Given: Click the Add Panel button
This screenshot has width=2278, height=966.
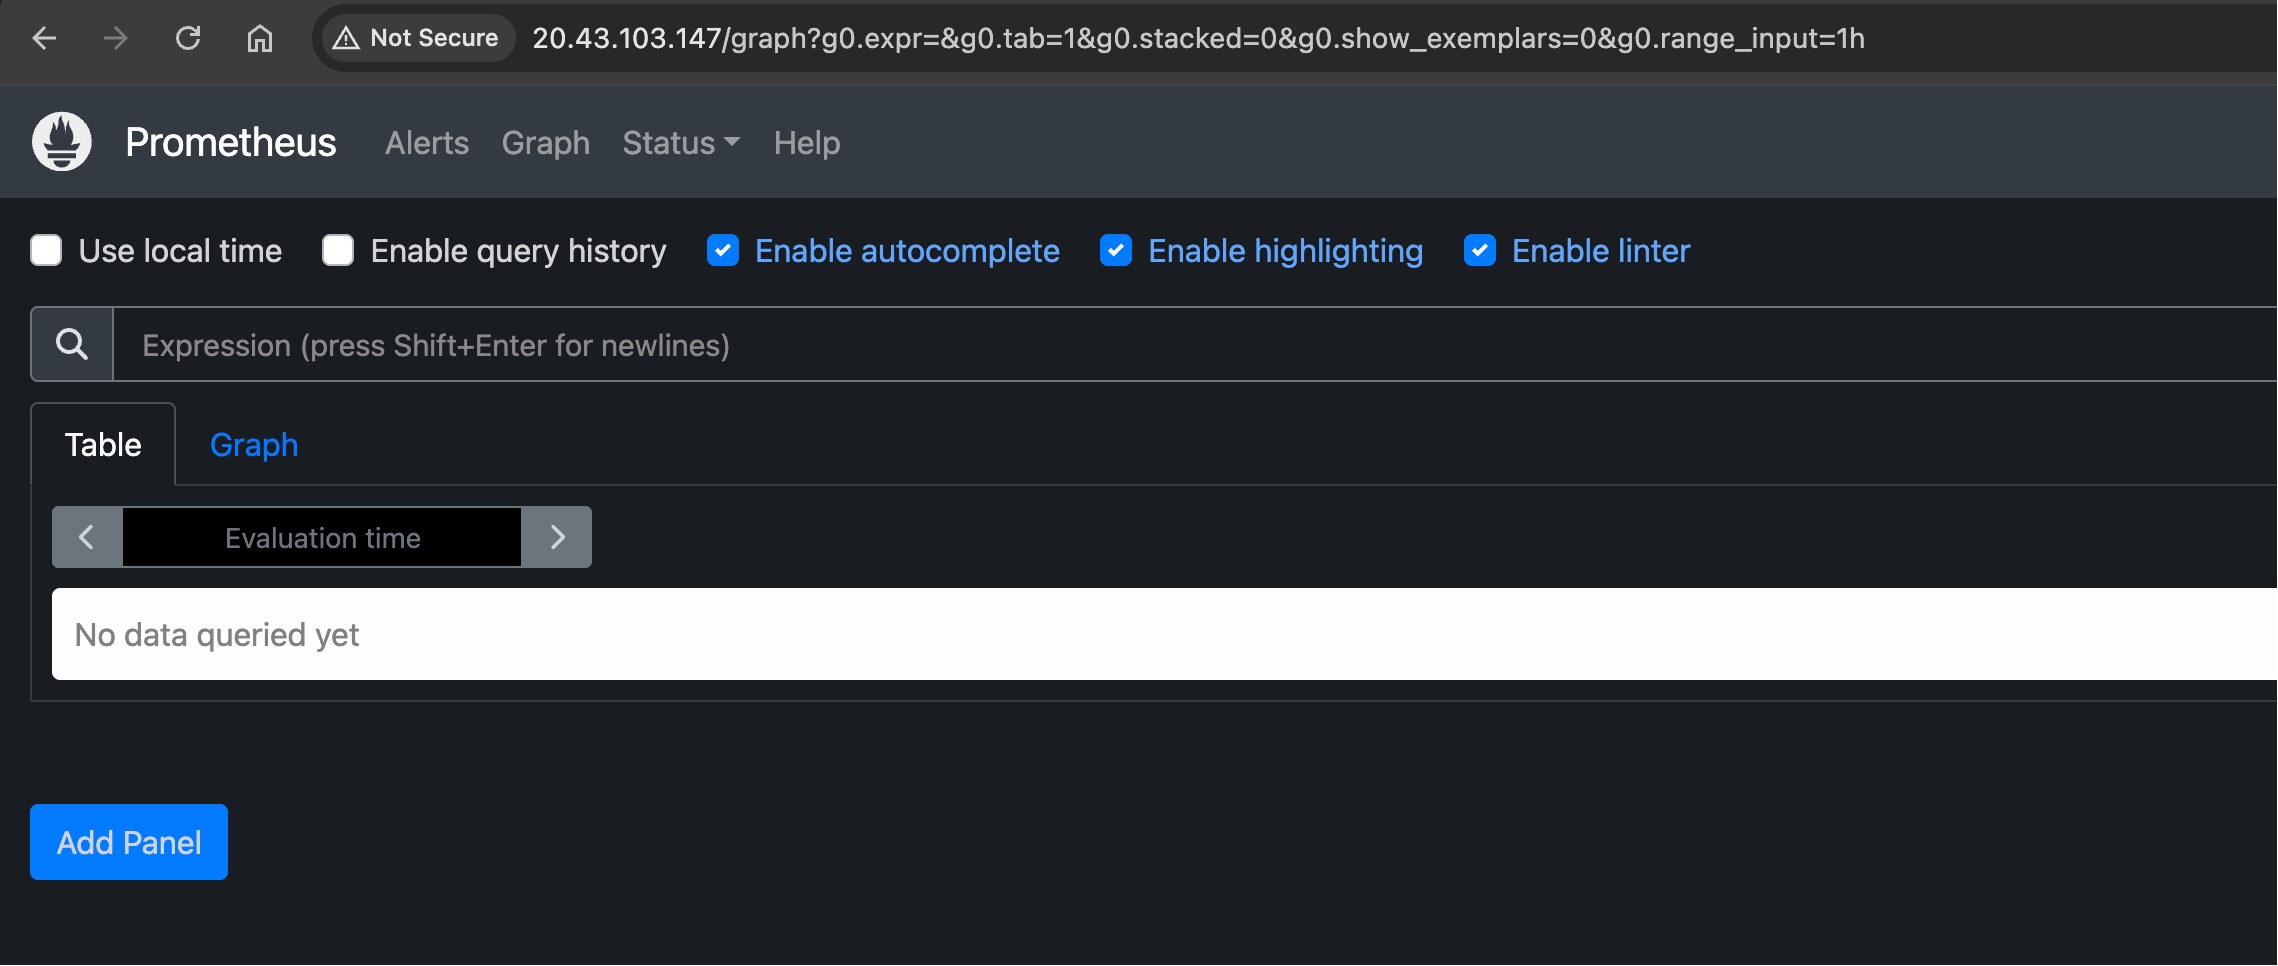Looking at the screenshot, I should coord(128,841).
